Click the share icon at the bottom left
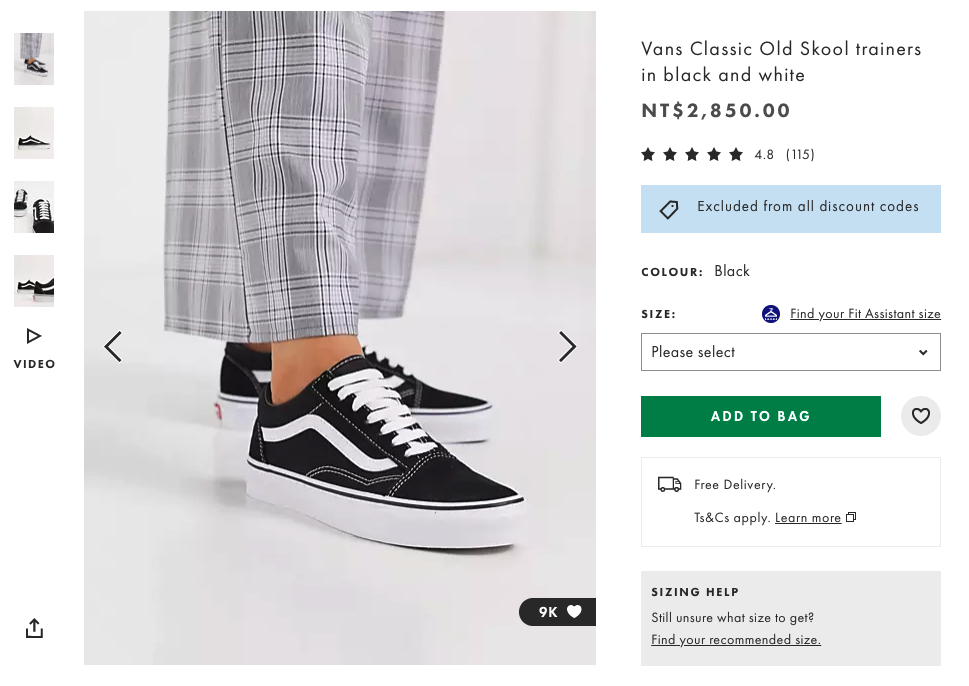 click(34, 628)
